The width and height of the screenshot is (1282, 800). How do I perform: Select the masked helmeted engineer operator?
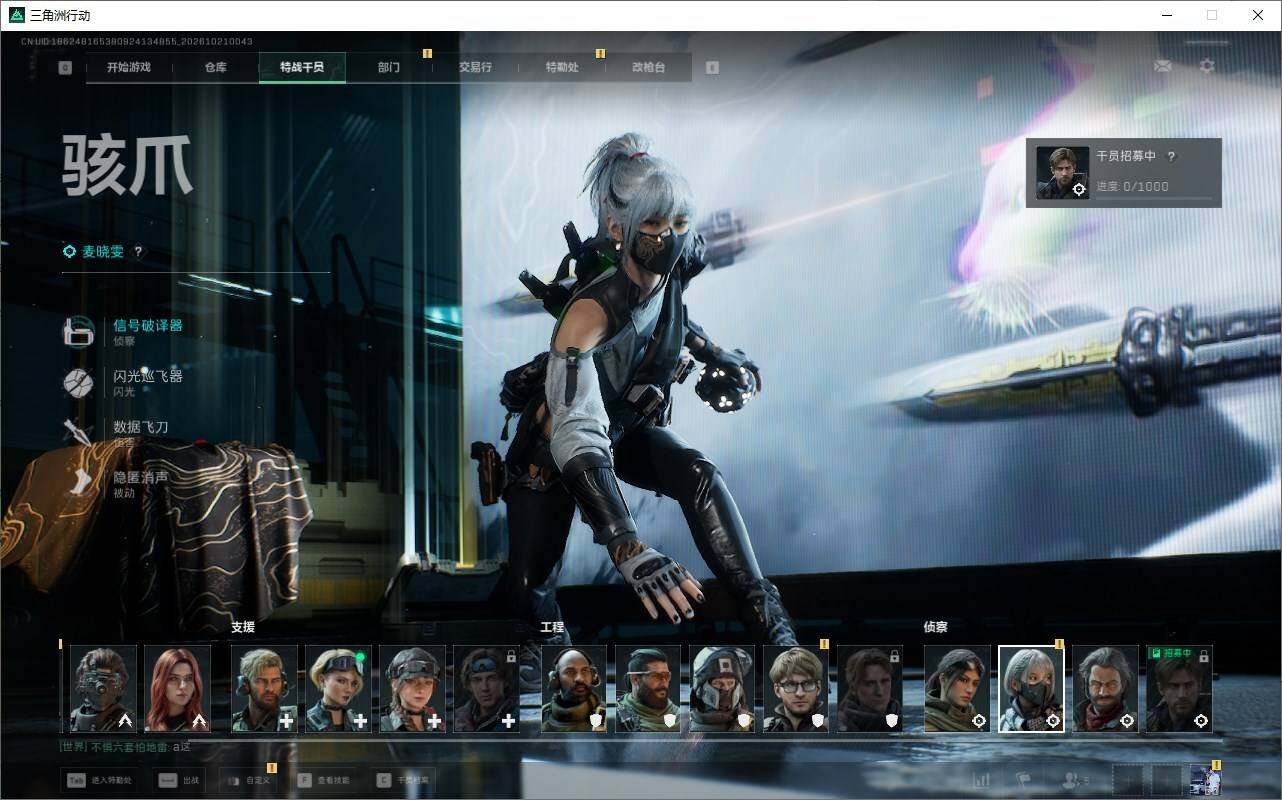[721, 689]
